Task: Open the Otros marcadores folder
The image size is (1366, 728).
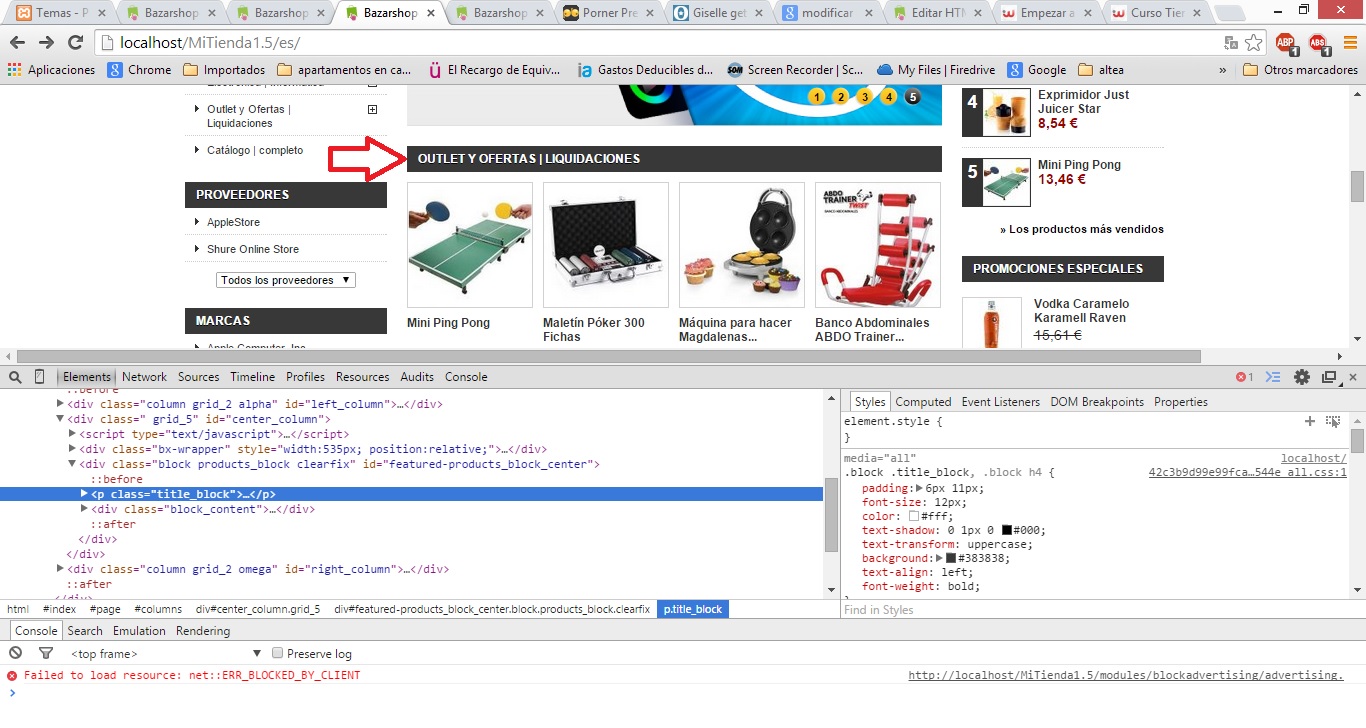Action: pyautogui.click(x=1300, y=70)
